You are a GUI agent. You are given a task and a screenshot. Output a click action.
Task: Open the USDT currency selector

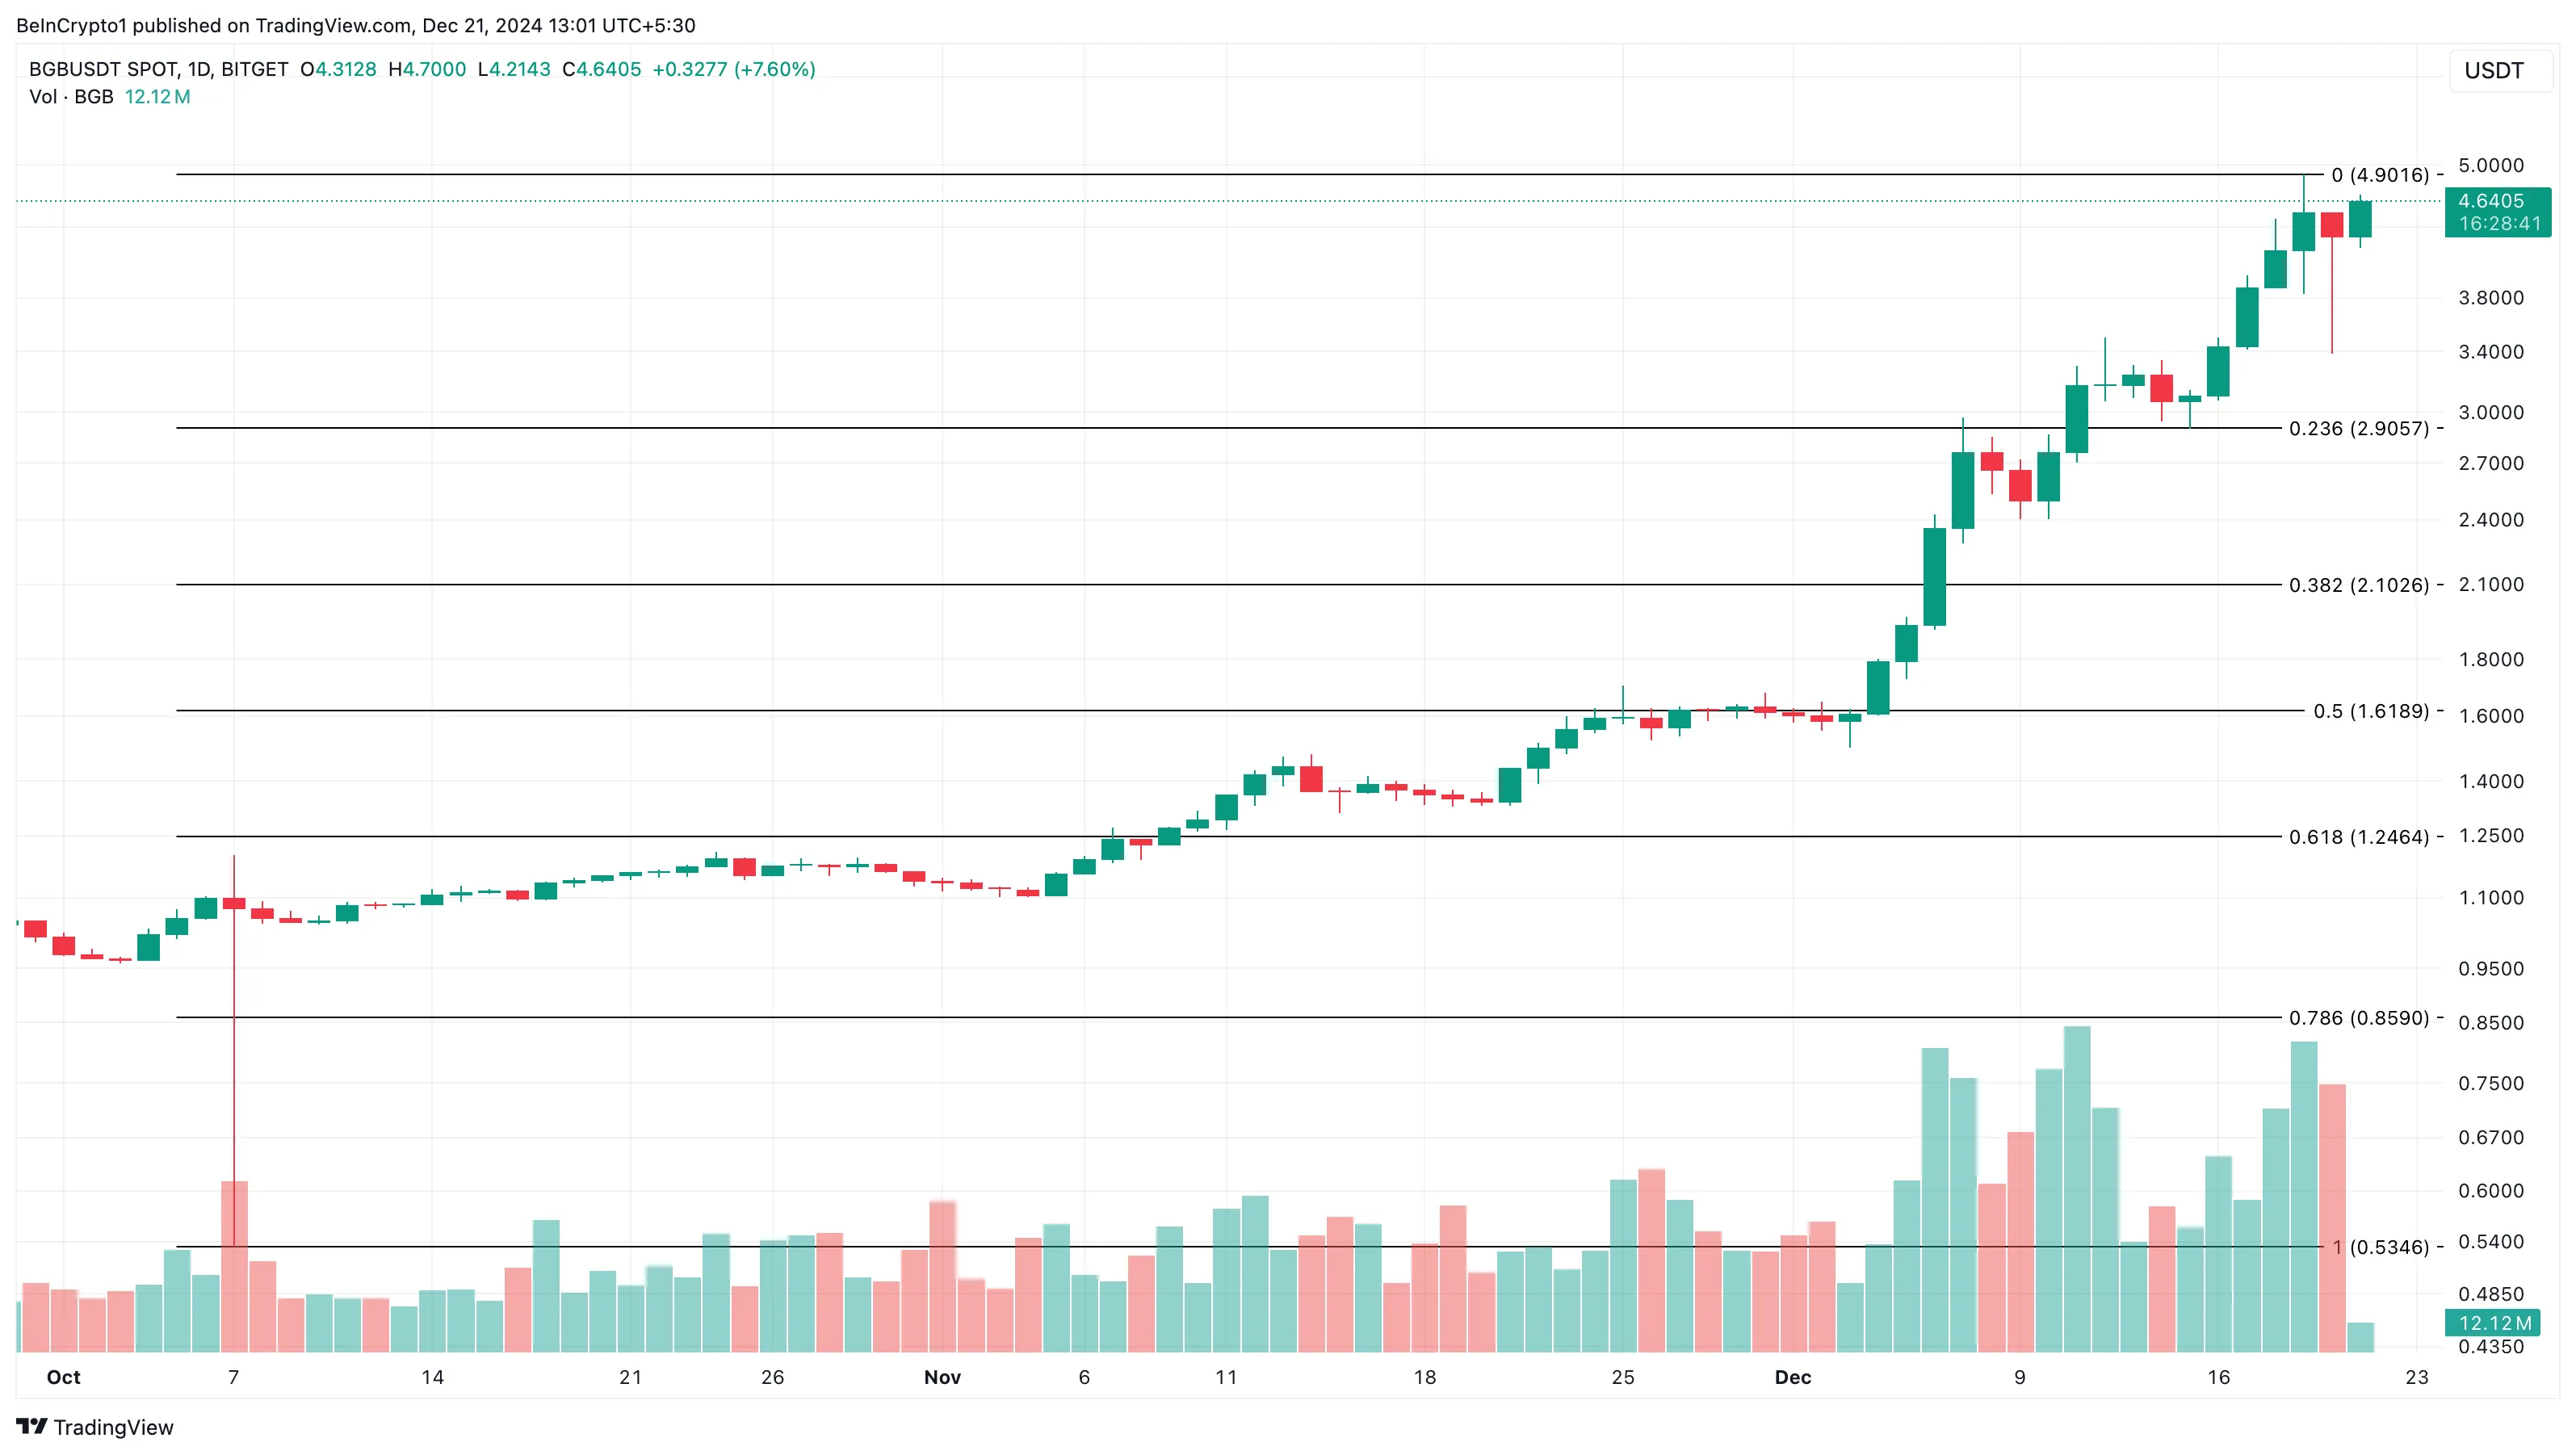coord(2494,71)
